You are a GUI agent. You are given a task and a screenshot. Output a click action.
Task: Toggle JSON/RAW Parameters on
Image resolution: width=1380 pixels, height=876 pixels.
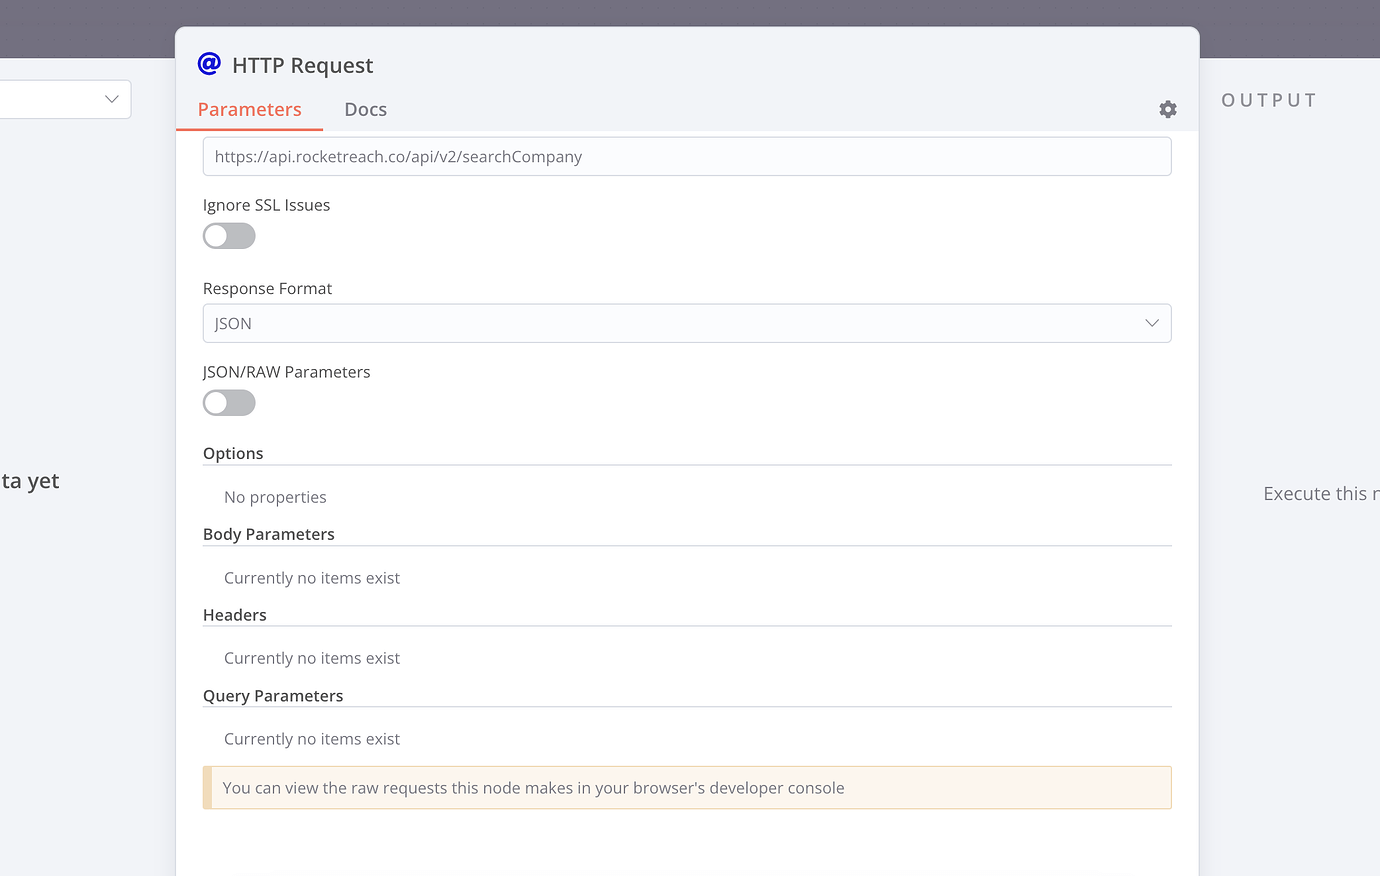(x=229, y=402)
